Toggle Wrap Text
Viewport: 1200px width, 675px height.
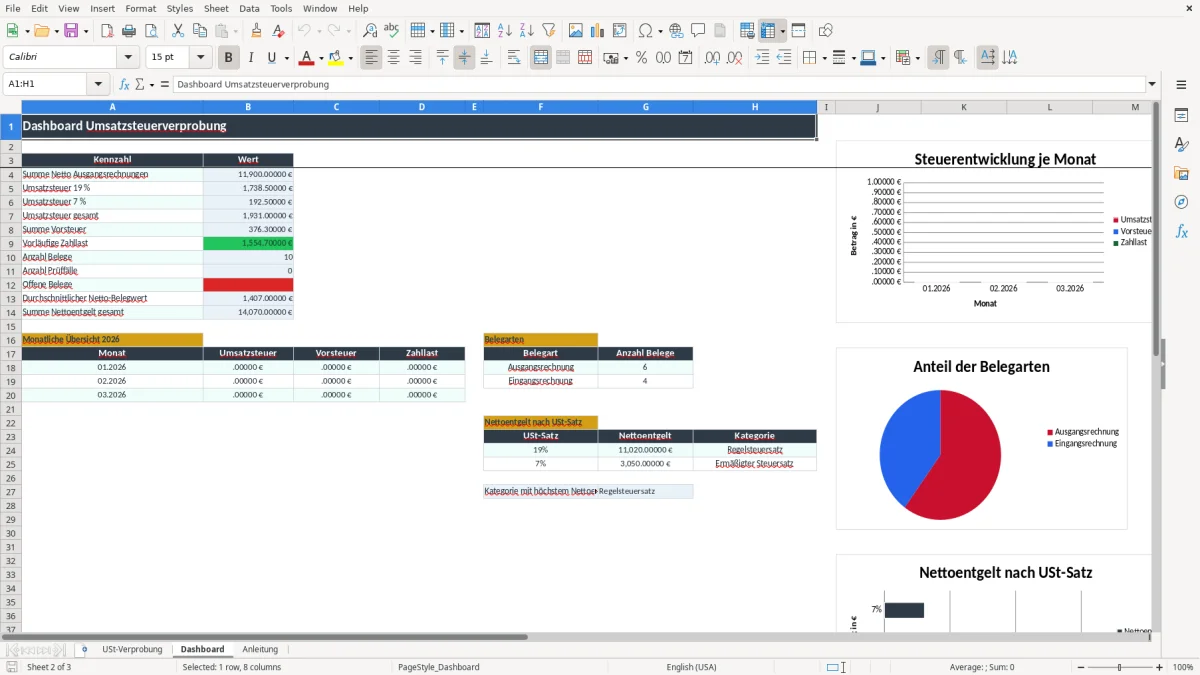point(514,58)
